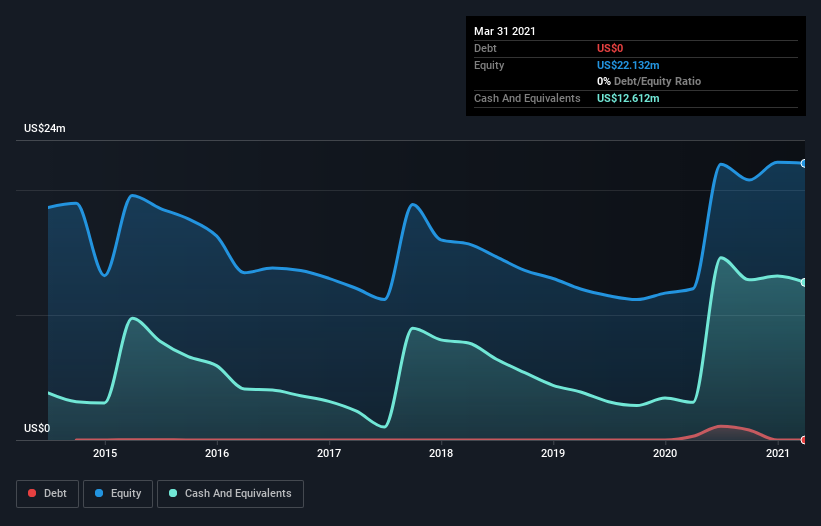This screenshot has height=526, width=821.
Task: Toggle the Equity series legend button
Action: 118,494
